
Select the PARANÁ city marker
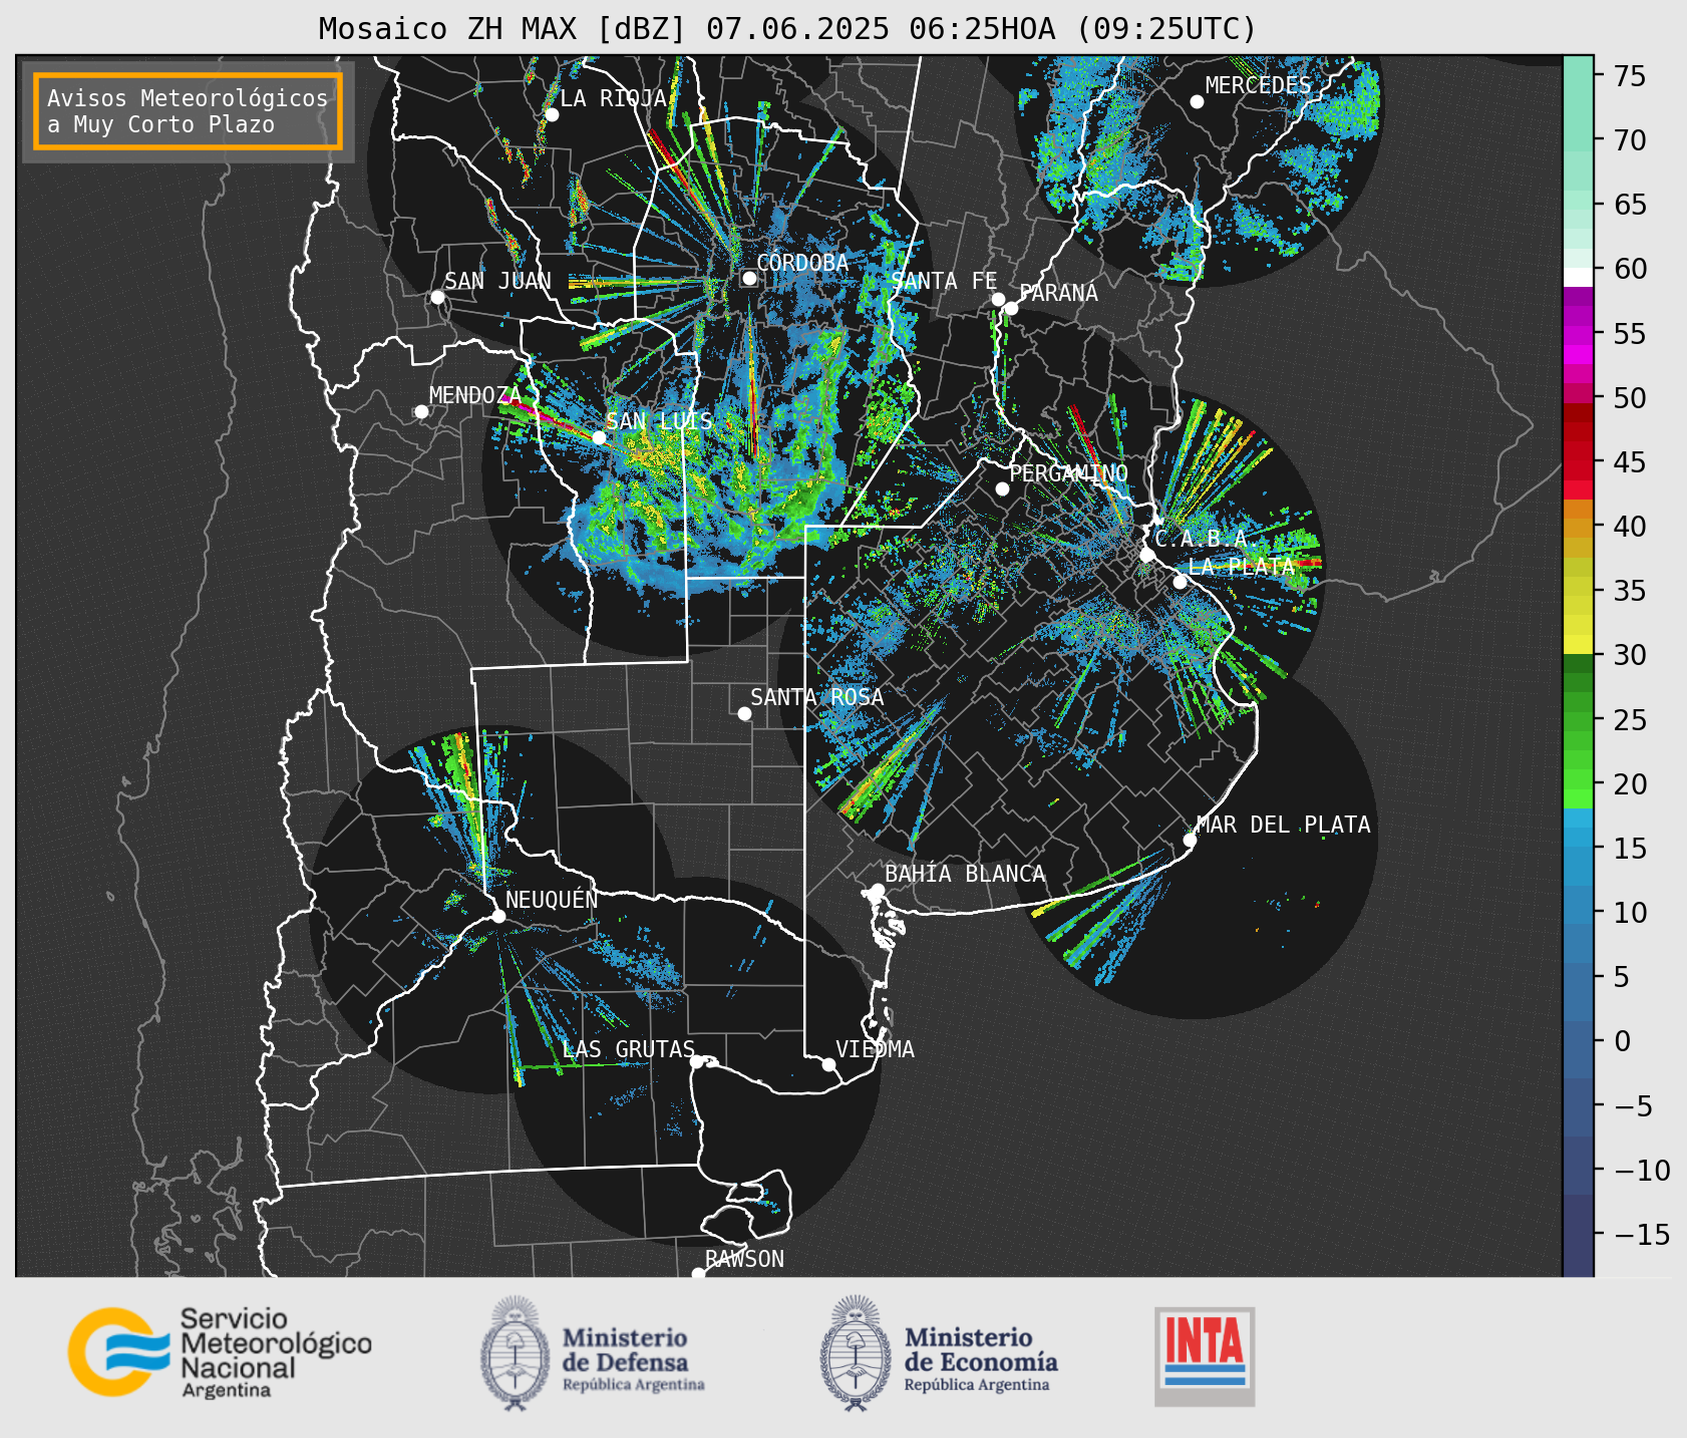1011,308
